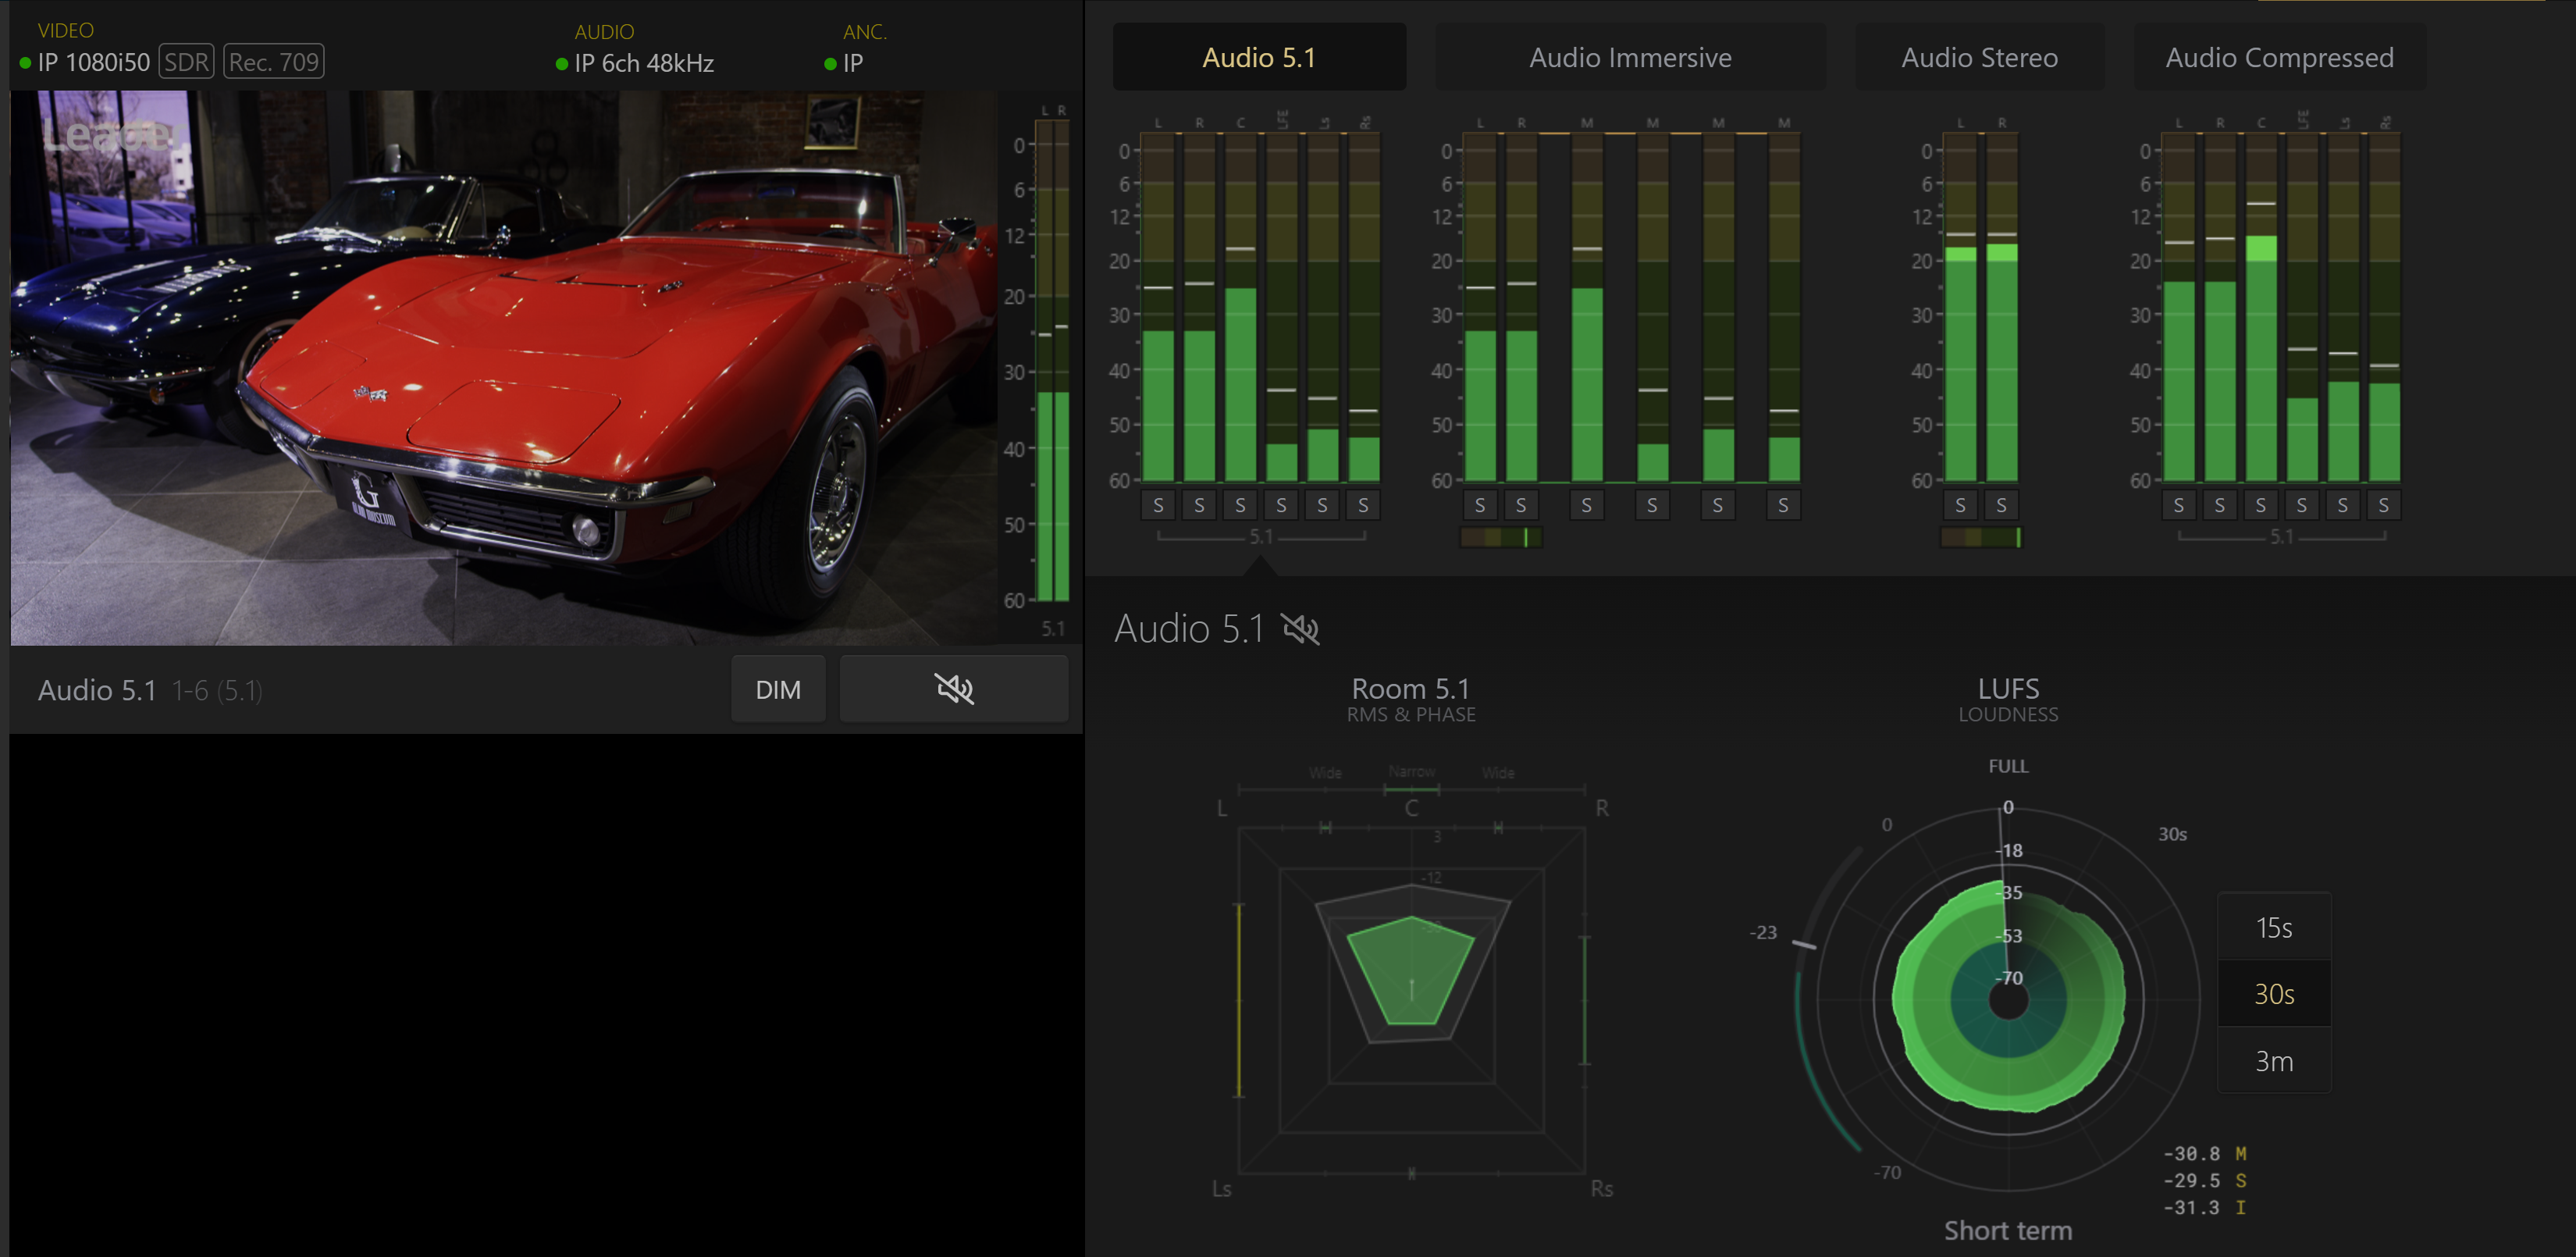This screenshot has width=2576, height=1257.
Task: Click the 'Room 5.1' RMS & PHASE title
Action: tap(1410, 688)
